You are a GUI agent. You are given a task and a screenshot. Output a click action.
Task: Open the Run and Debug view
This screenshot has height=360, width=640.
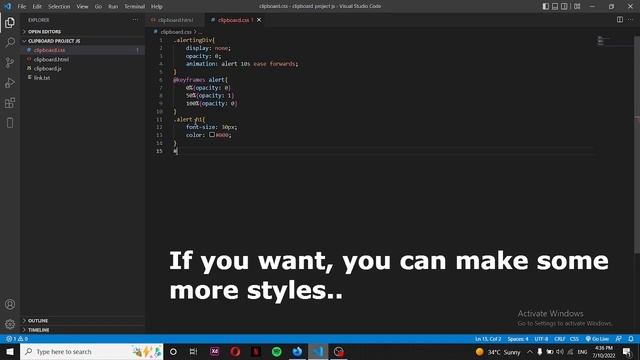tap(10, 82)
